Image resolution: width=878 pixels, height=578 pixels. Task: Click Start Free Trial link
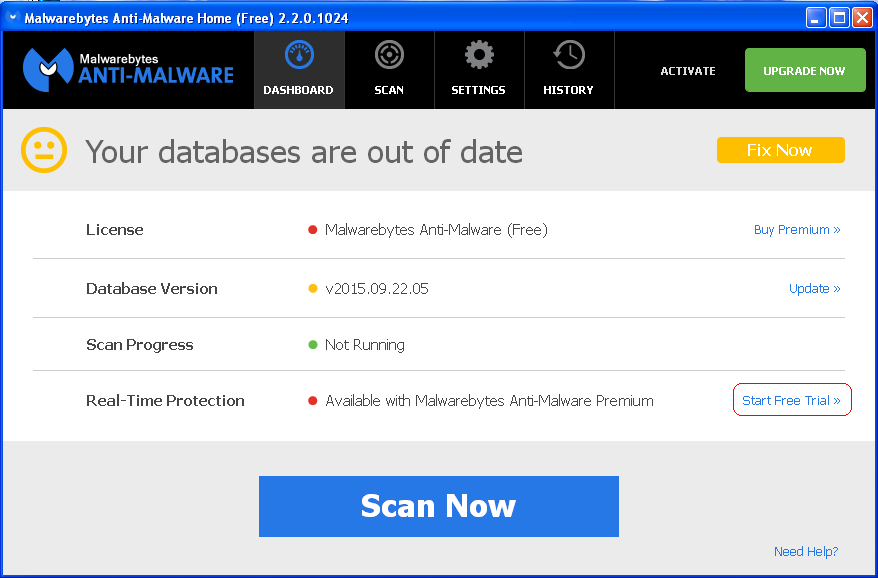791,400
